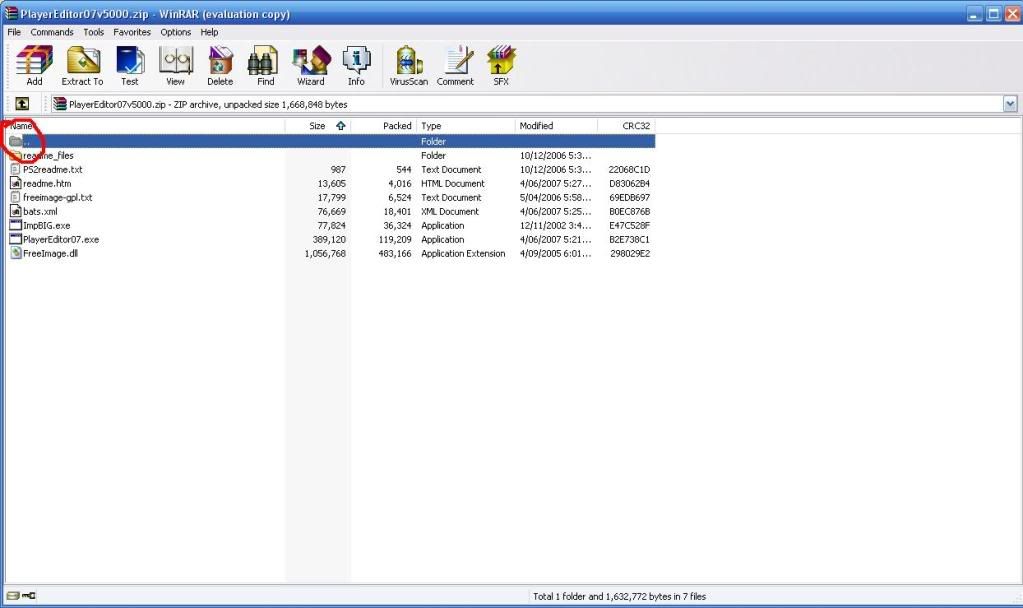
Task: Open the View file tool
Action: click(175, 66)
